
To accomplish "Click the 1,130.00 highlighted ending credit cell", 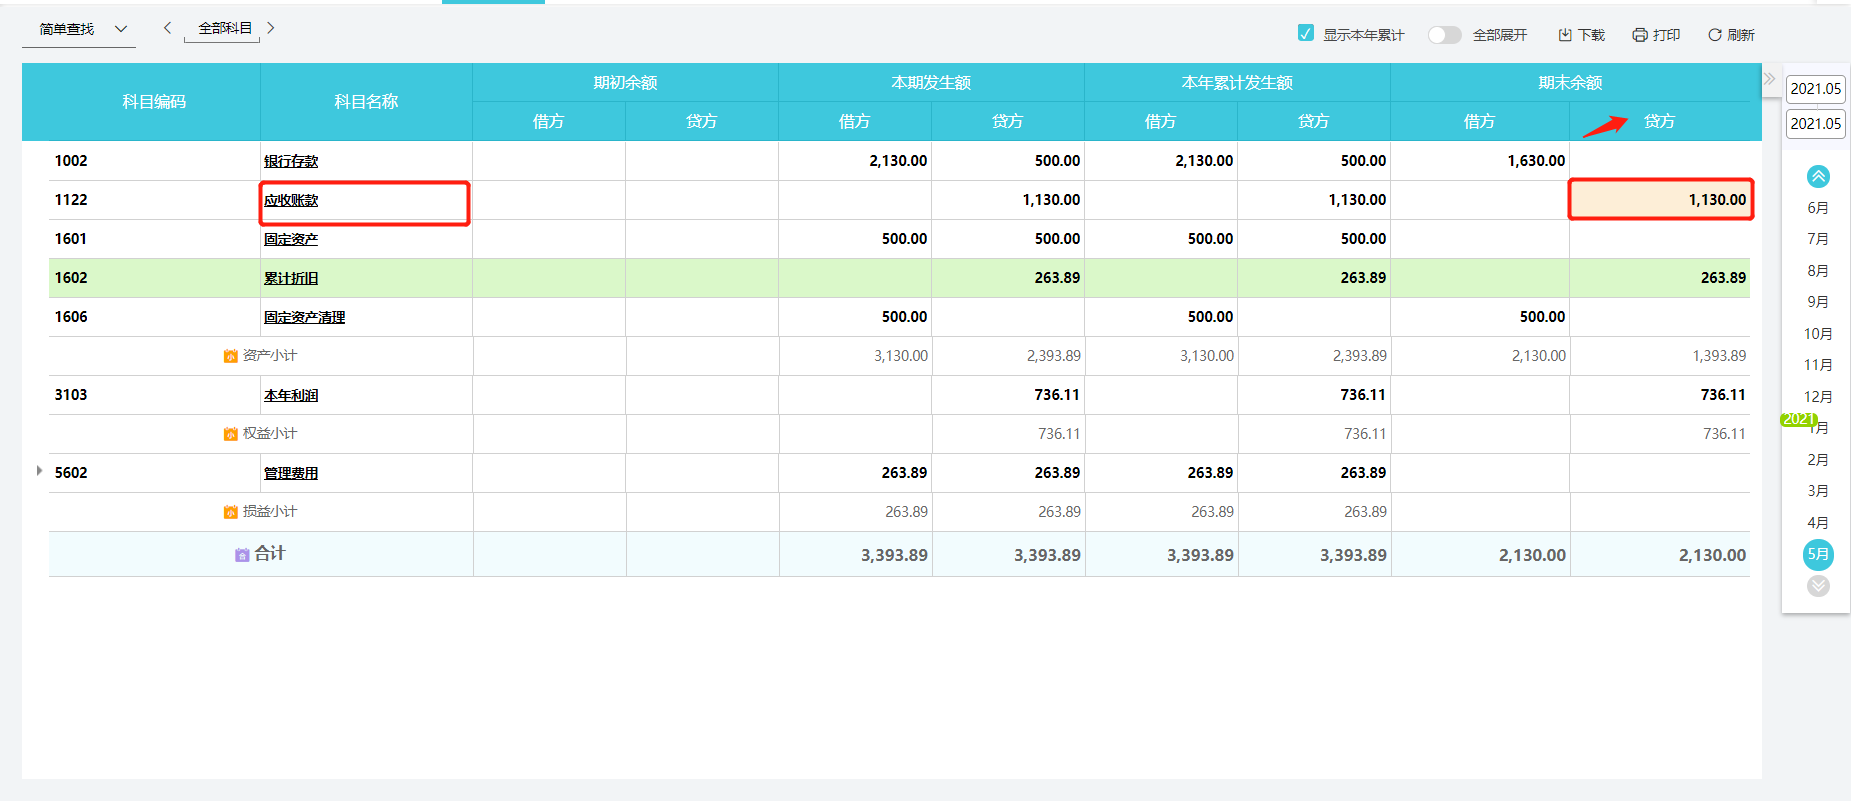I will pos(1660,200).
